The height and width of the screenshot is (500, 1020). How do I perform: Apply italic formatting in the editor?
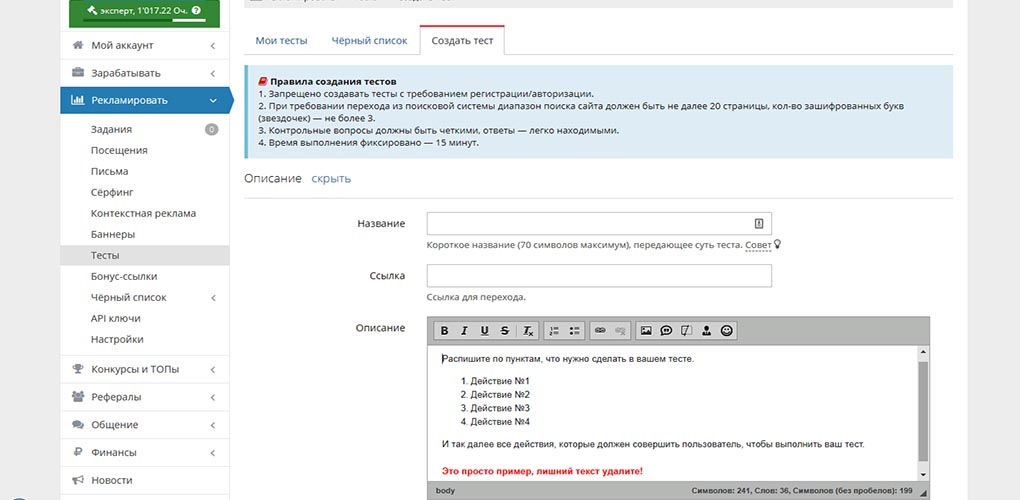pos(464,331)
